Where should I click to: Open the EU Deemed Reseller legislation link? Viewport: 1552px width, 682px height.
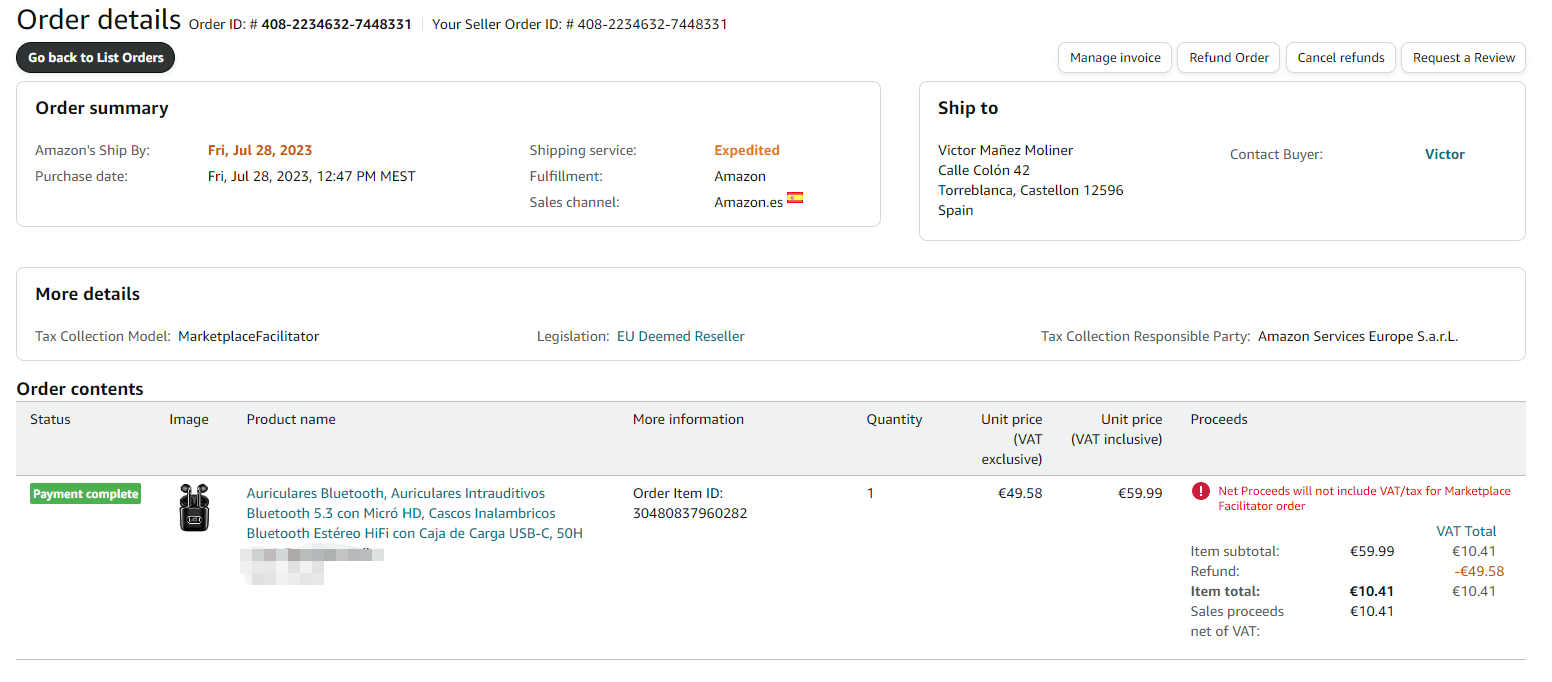tap(680, 336)
